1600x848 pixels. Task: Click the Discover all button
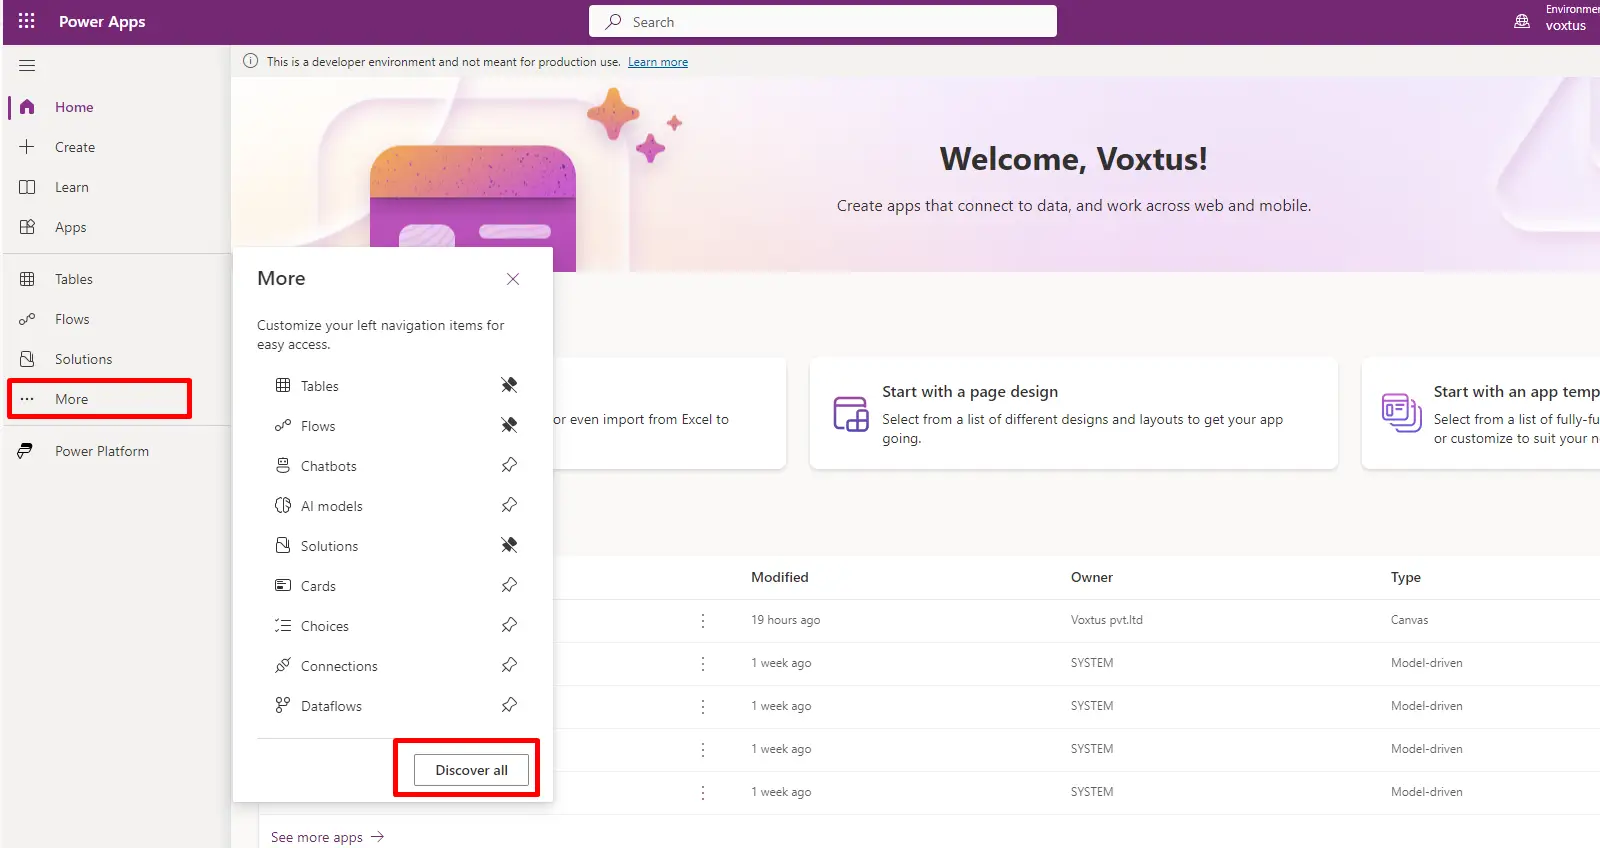471,770
